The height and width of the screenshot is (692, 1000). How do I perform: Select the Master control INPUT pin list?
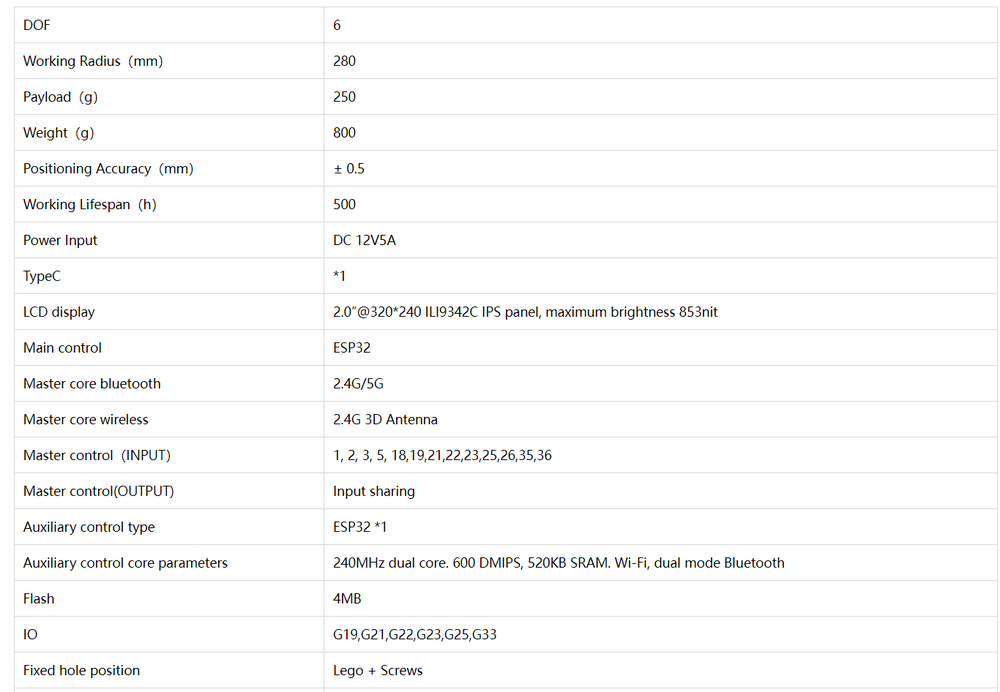pos(442,456)
